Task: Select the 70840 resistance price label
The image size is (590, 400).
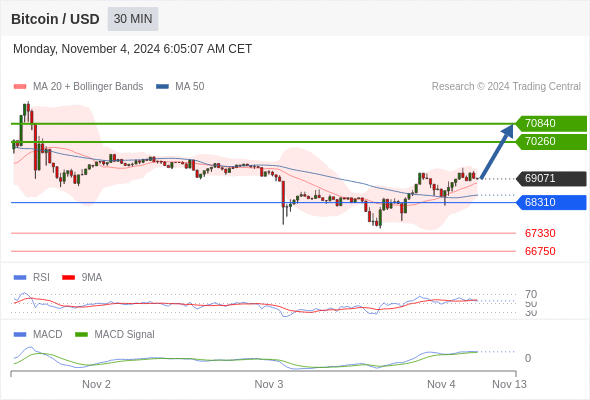Action: [551, 123]
